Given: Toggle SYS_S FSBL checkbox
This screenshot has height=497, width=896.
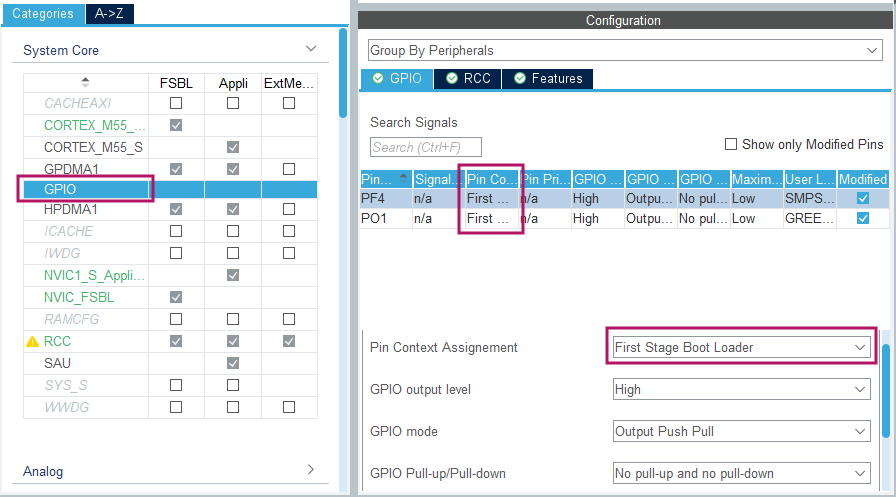Looking at the screenshot, I should pos(176,385).
